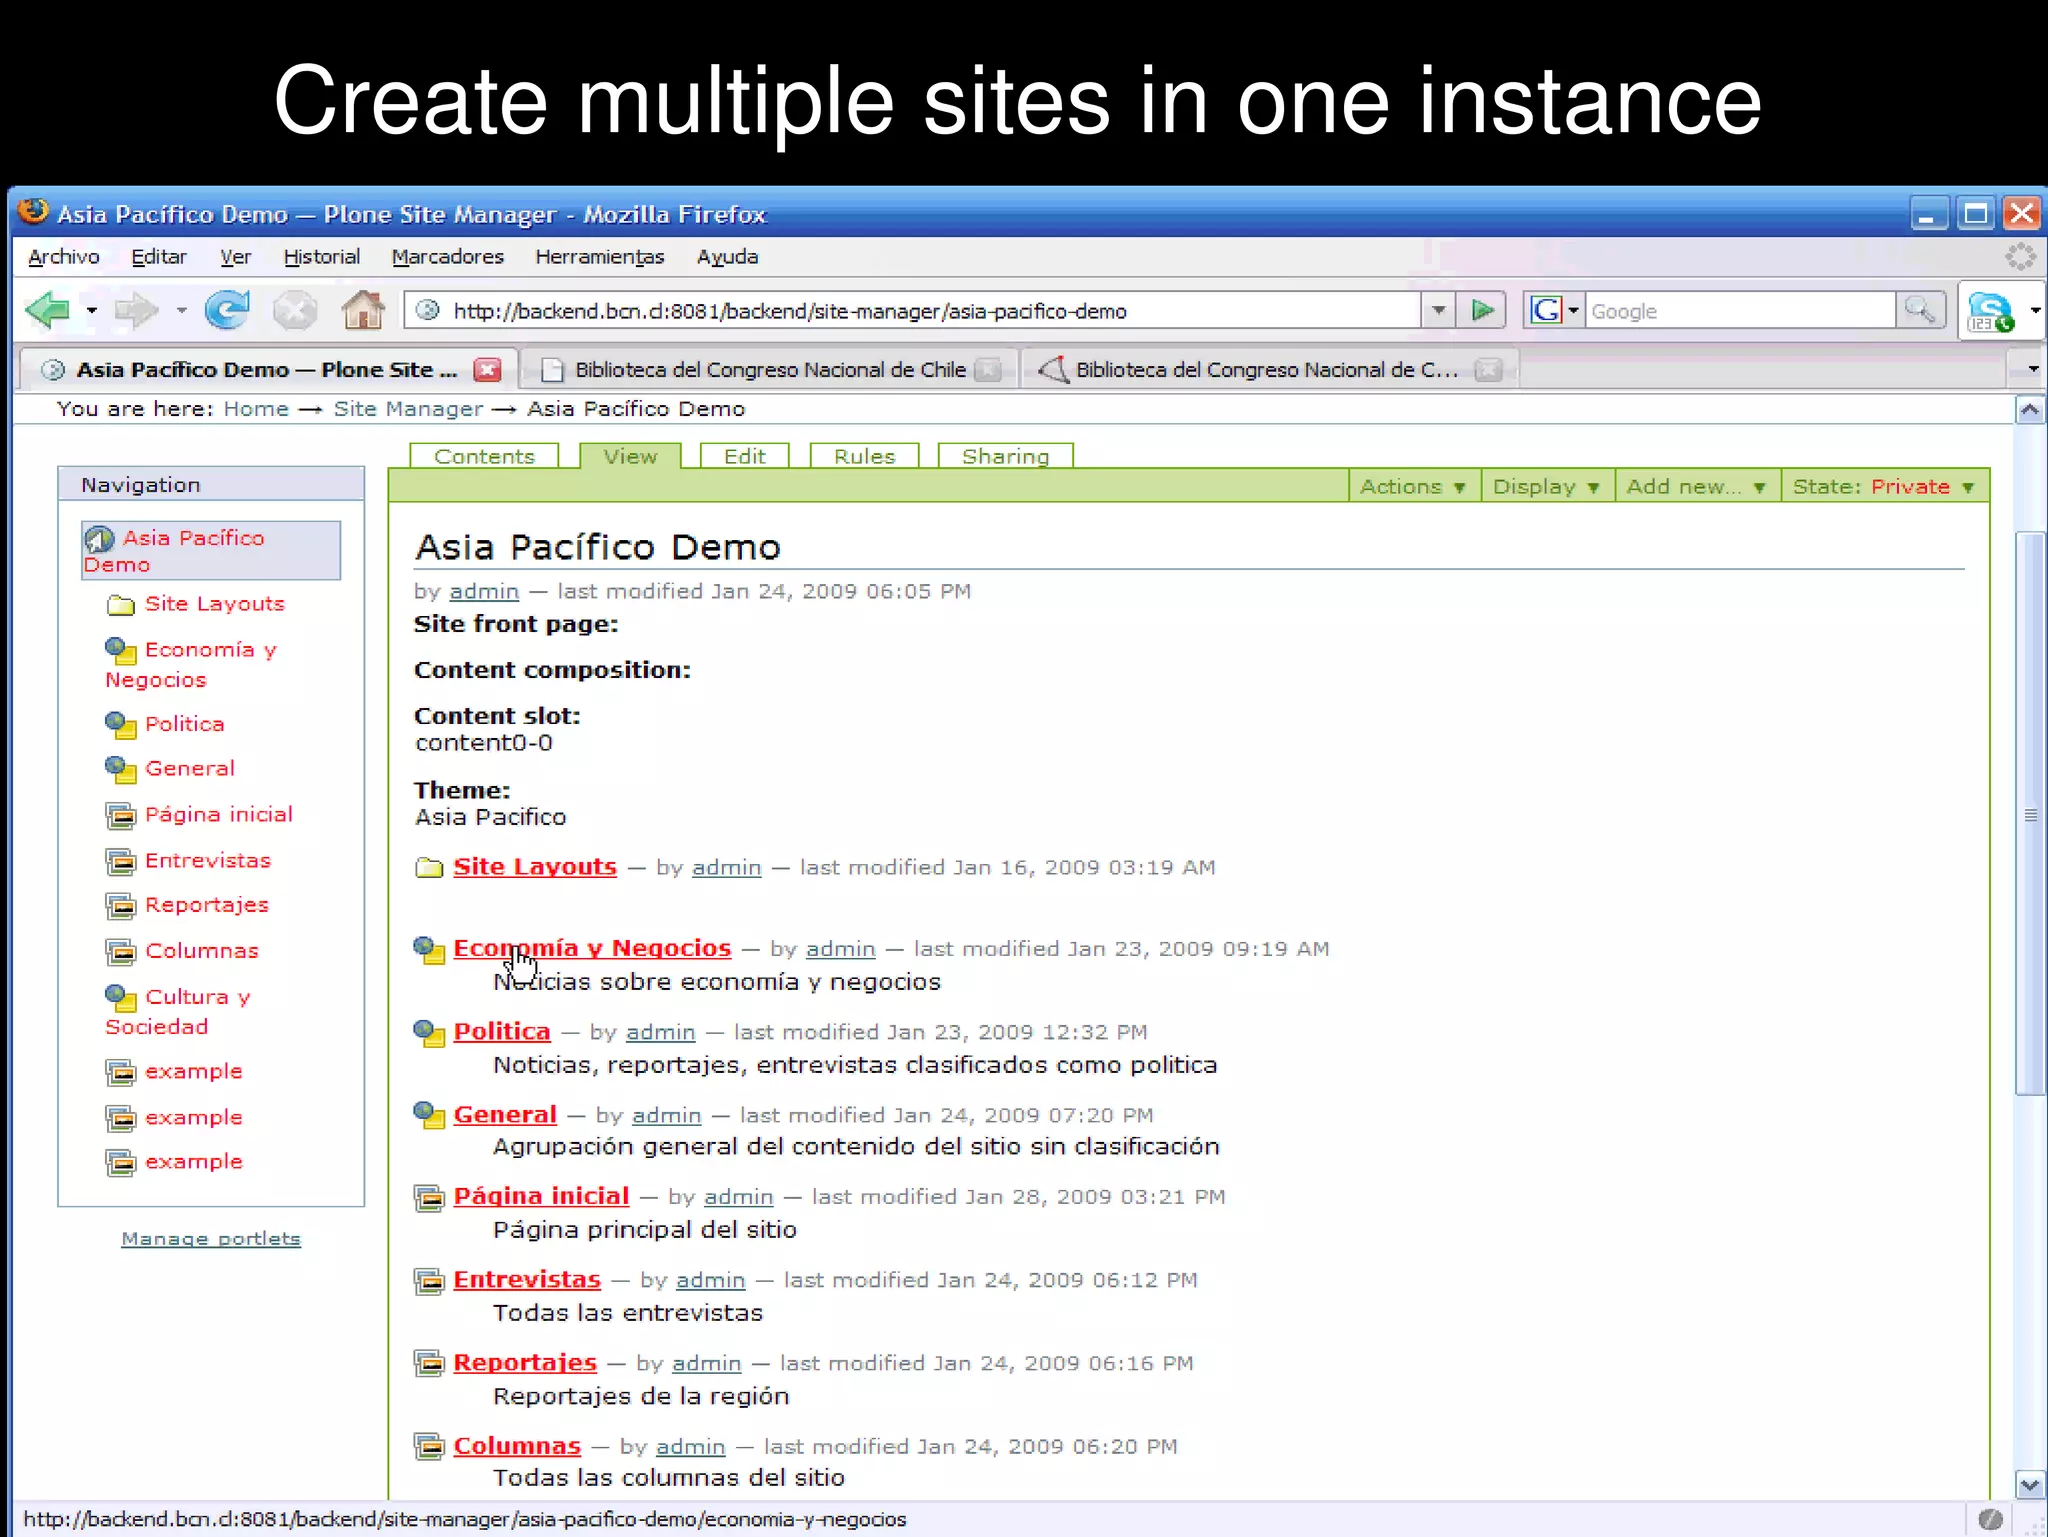Open the Historial menu
The image size is (2048, 1537).
[321, 257]
